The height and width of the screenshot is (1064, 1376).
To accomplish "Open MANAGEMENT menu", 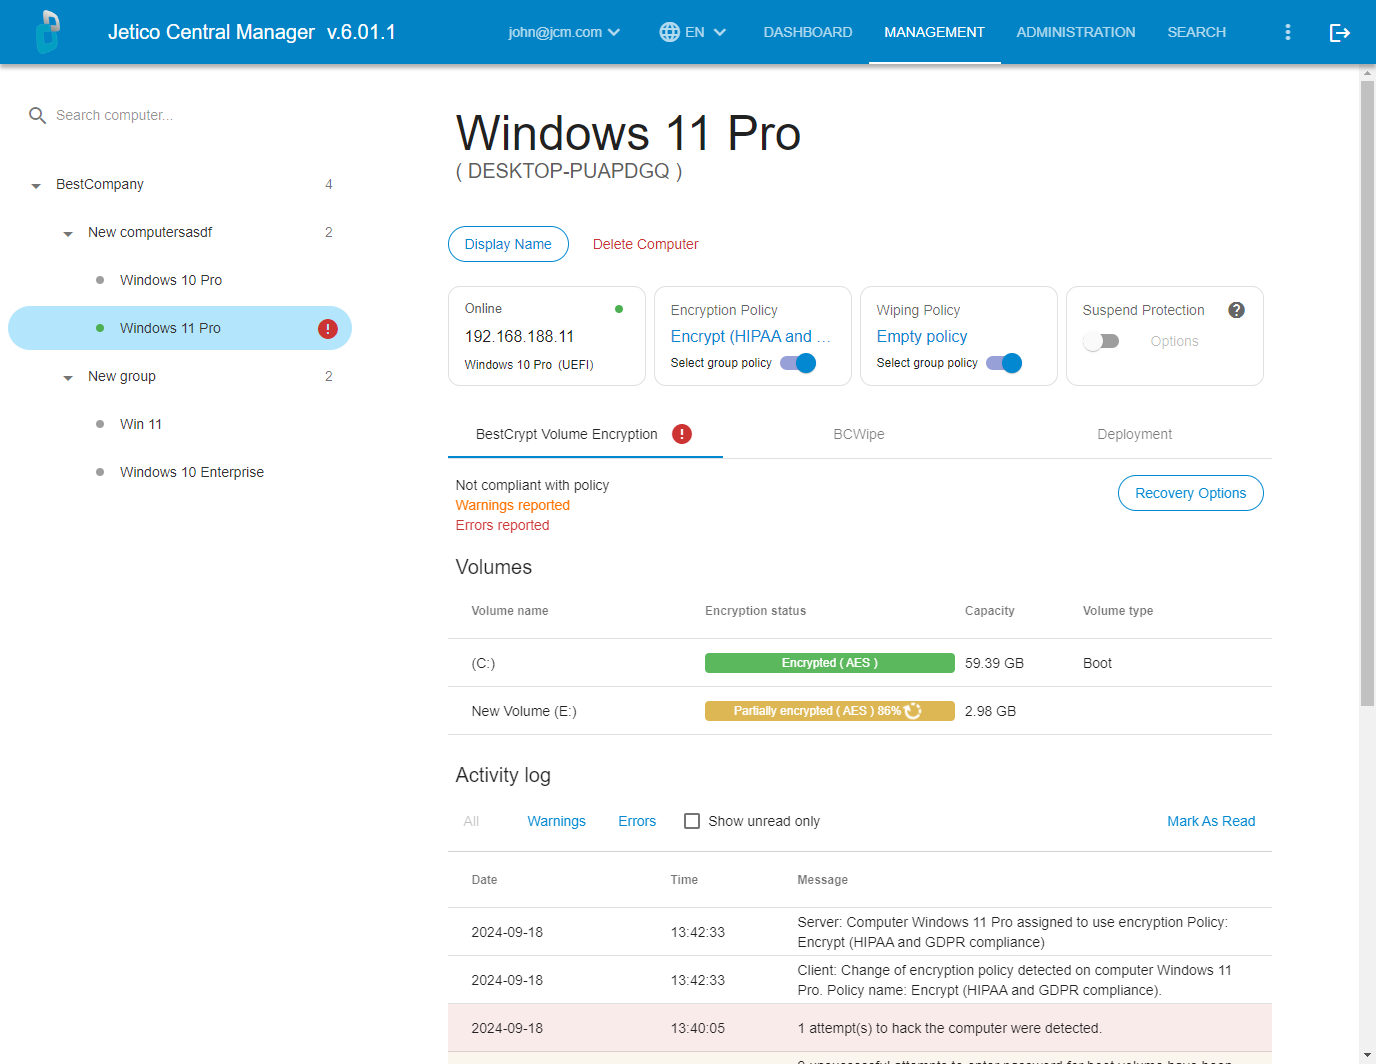I will click(934, 32).
